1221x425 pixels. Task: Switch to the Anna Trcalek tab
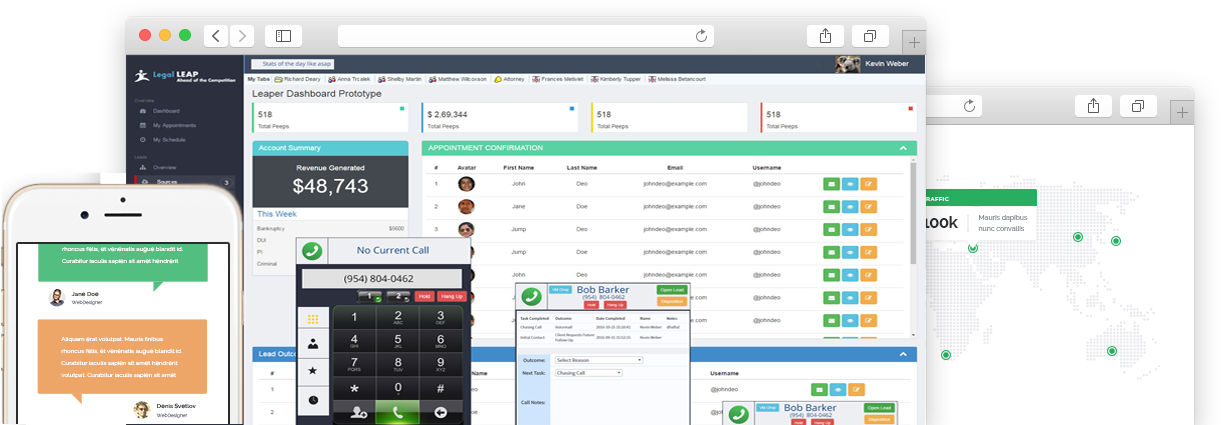pos(350,78)
